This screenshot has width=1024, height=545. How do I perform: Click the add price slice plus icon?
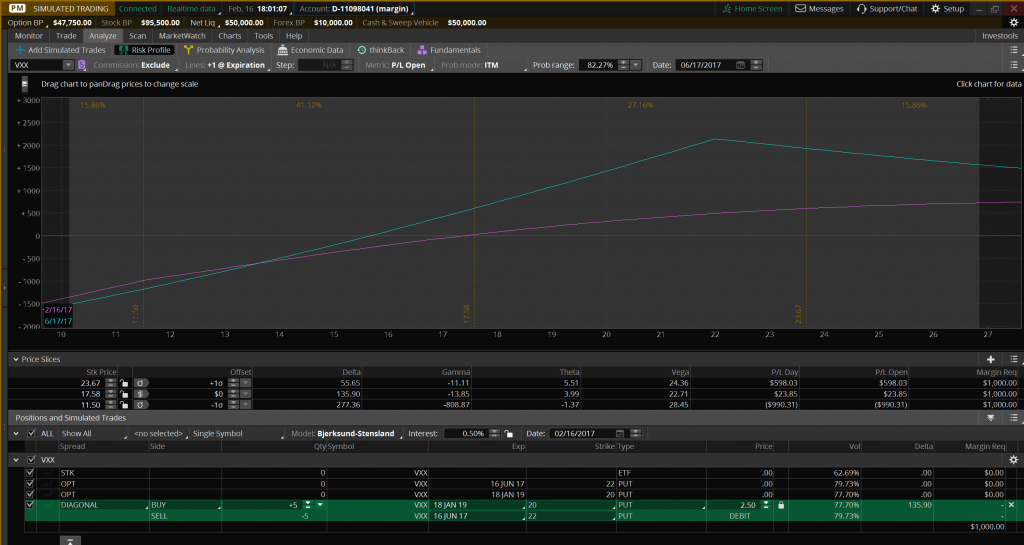990,359
